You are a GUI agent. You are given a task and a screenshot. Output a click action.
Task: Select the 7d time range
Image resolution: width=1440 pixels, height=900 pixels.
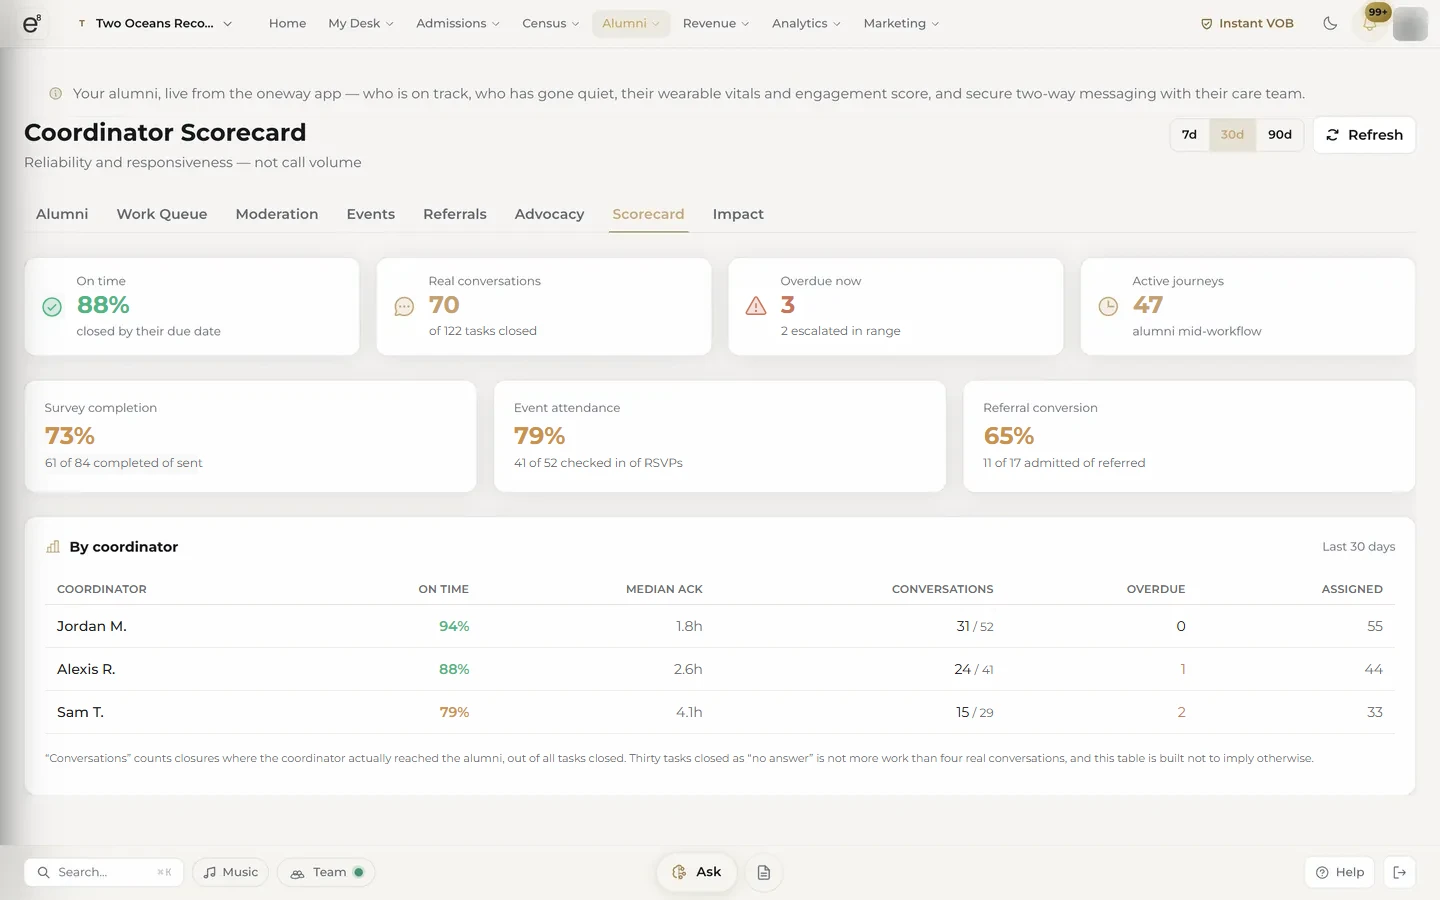(x=1189, y=135)
